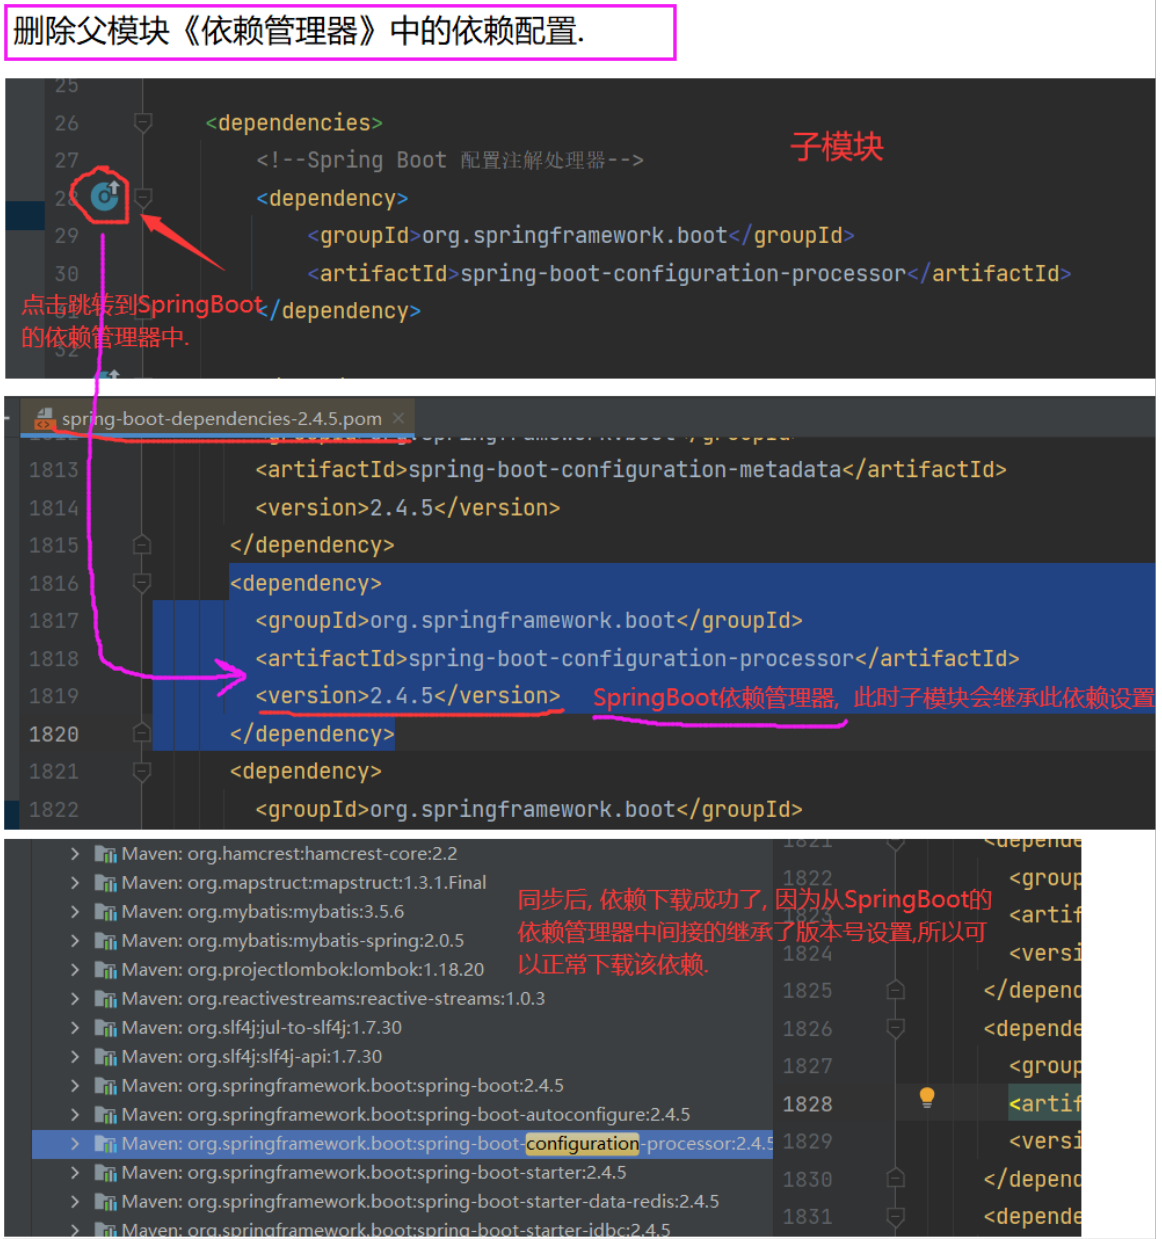The height and width of the screenshot is (1239, 1162).
Task: Toggle the fold marker on line 1820 in pom editor
Action: [142, 734]
